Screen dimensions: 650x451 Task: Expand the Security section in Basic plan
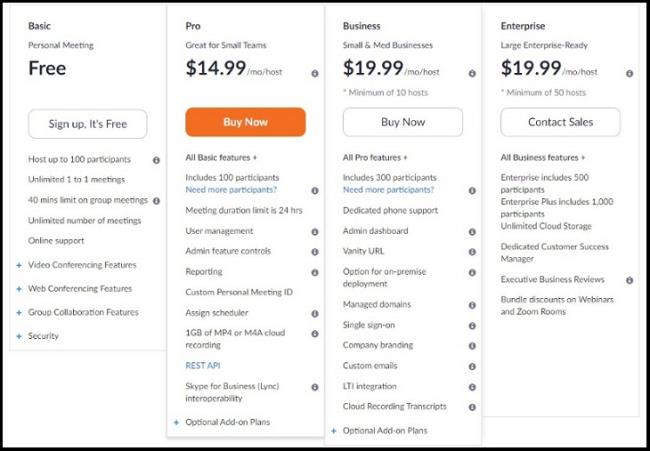[43, 336]
